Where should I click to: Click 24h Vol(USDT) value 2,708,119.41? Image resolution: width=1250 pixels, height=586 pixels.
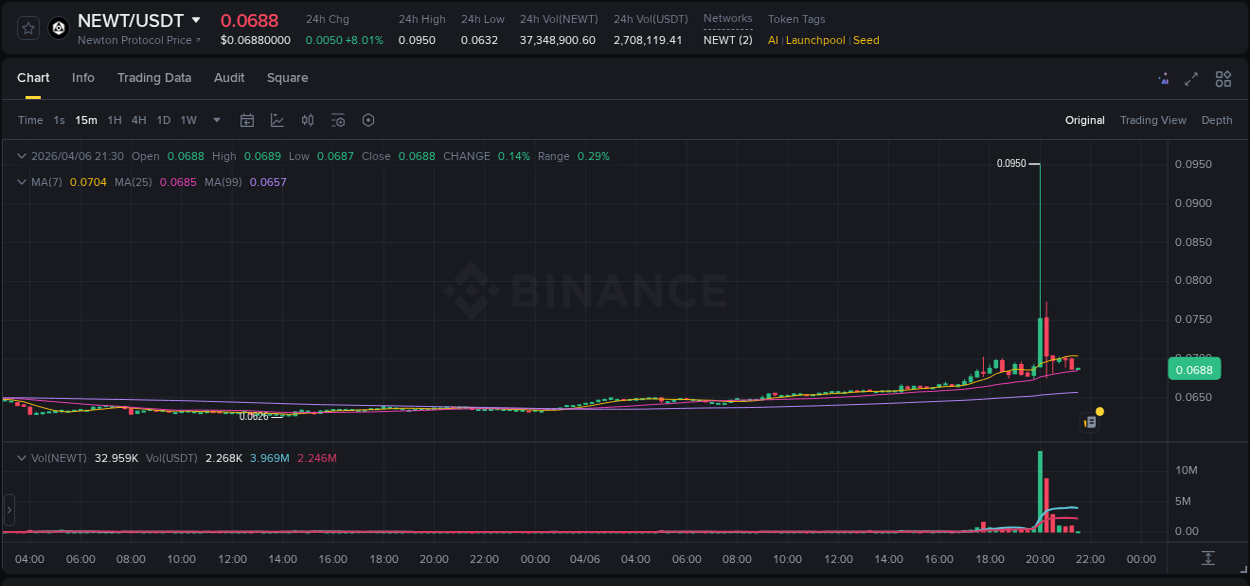[648, 40]
